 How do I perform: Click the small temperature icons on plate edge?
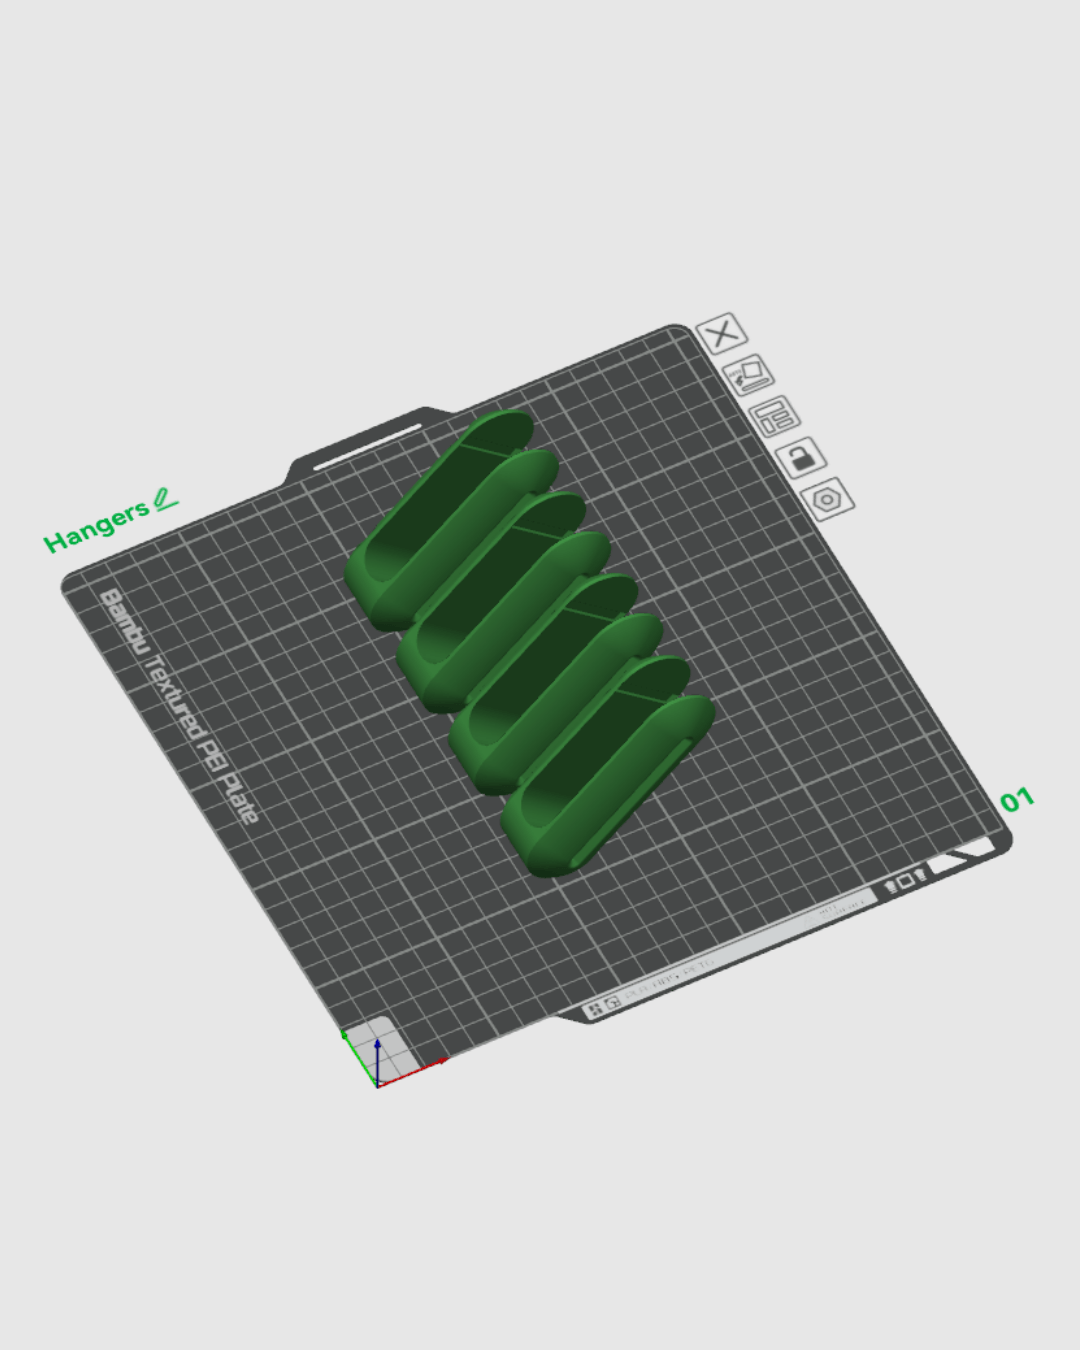[x=905, y=881]
